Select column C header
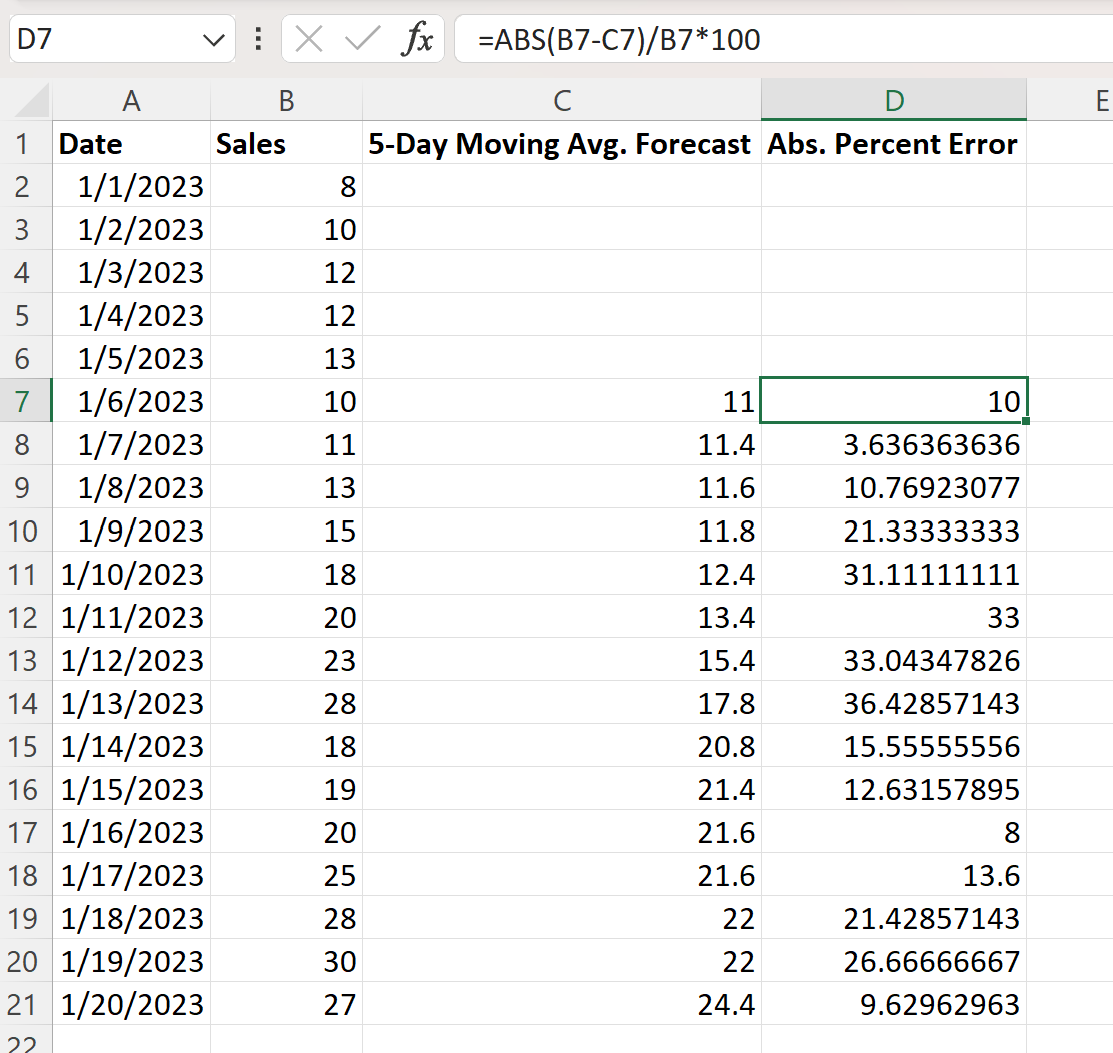The image size is (1113, 1053). click(561, 101)
